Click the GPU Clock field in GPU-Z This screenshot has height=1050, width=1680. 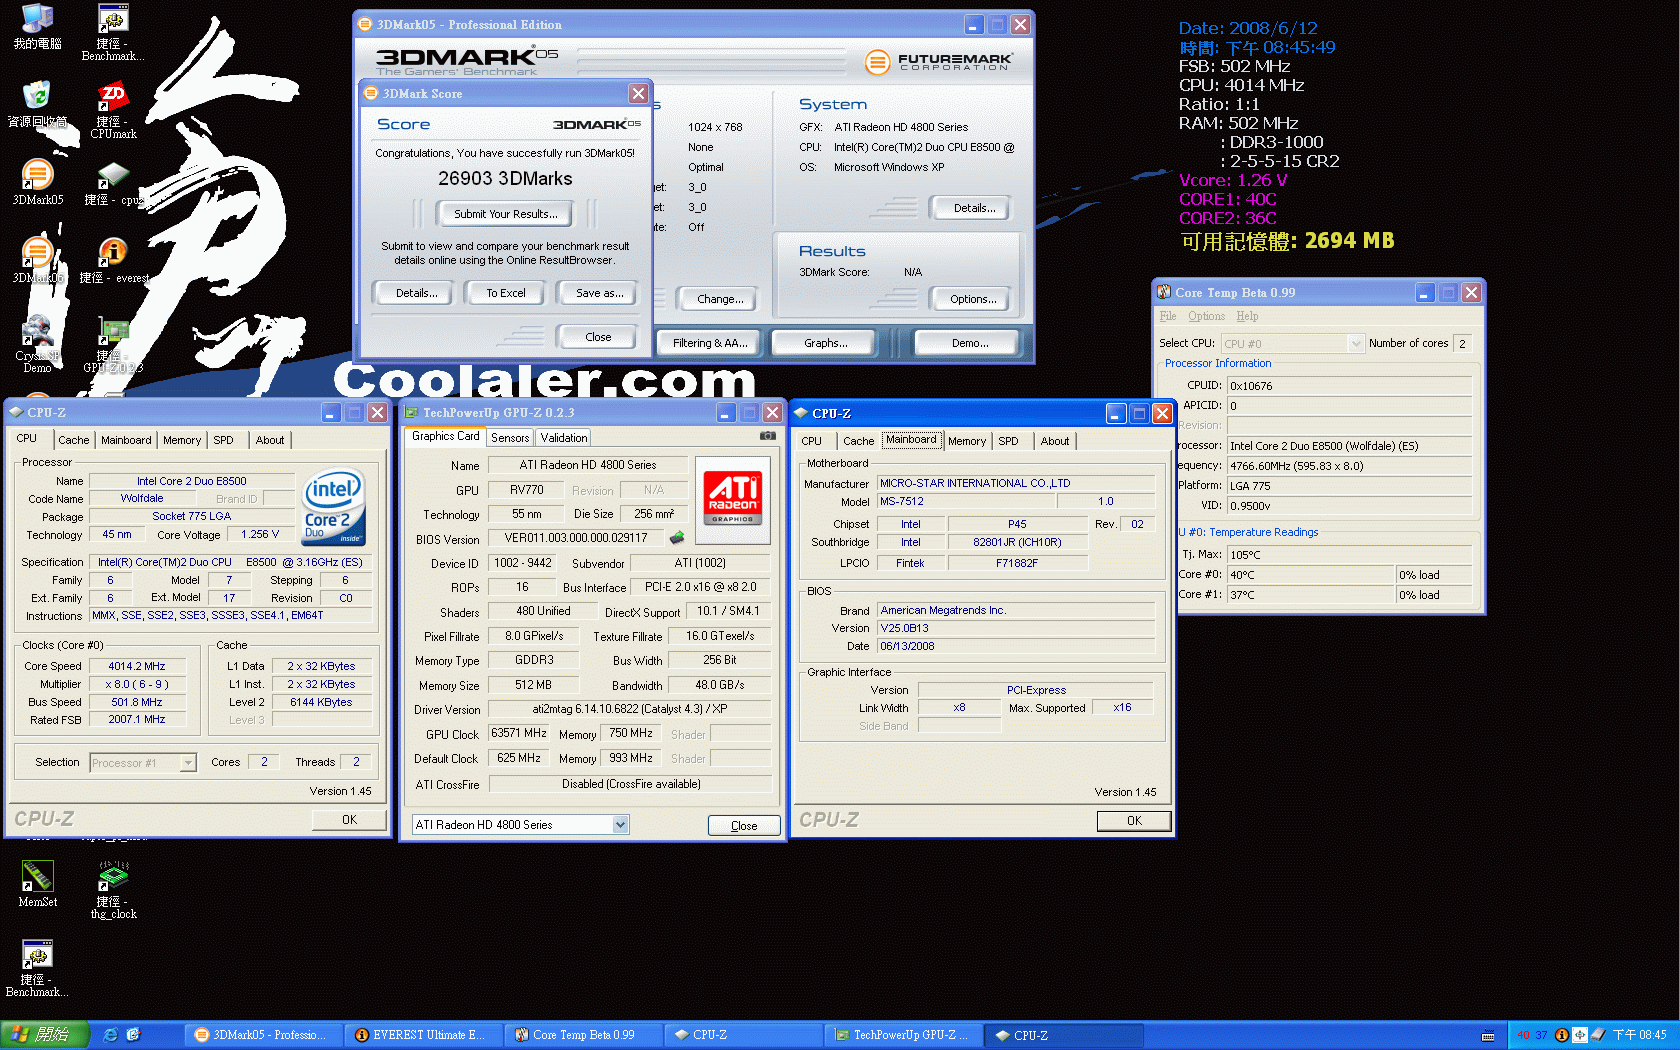[518, 733]
